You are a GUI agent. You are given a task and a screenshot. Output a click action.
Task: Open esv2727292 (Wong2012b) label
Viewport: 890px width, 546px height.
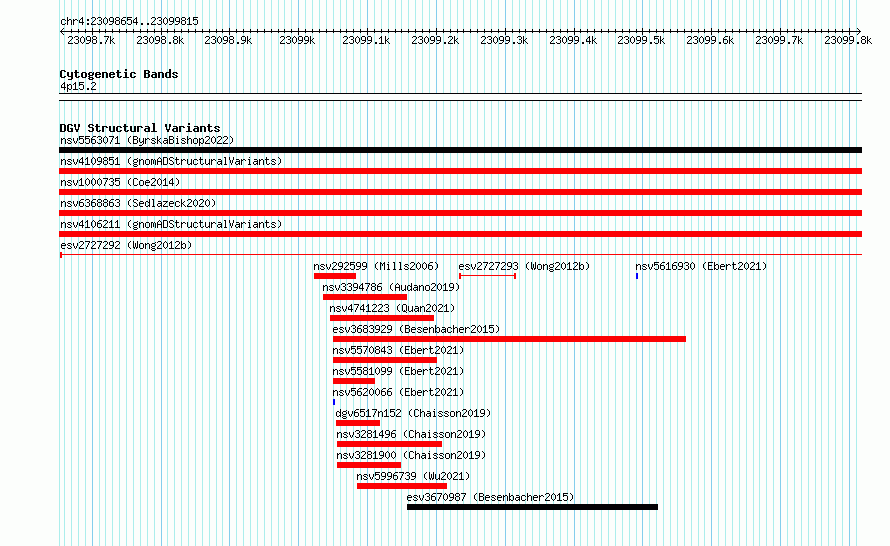126,245
